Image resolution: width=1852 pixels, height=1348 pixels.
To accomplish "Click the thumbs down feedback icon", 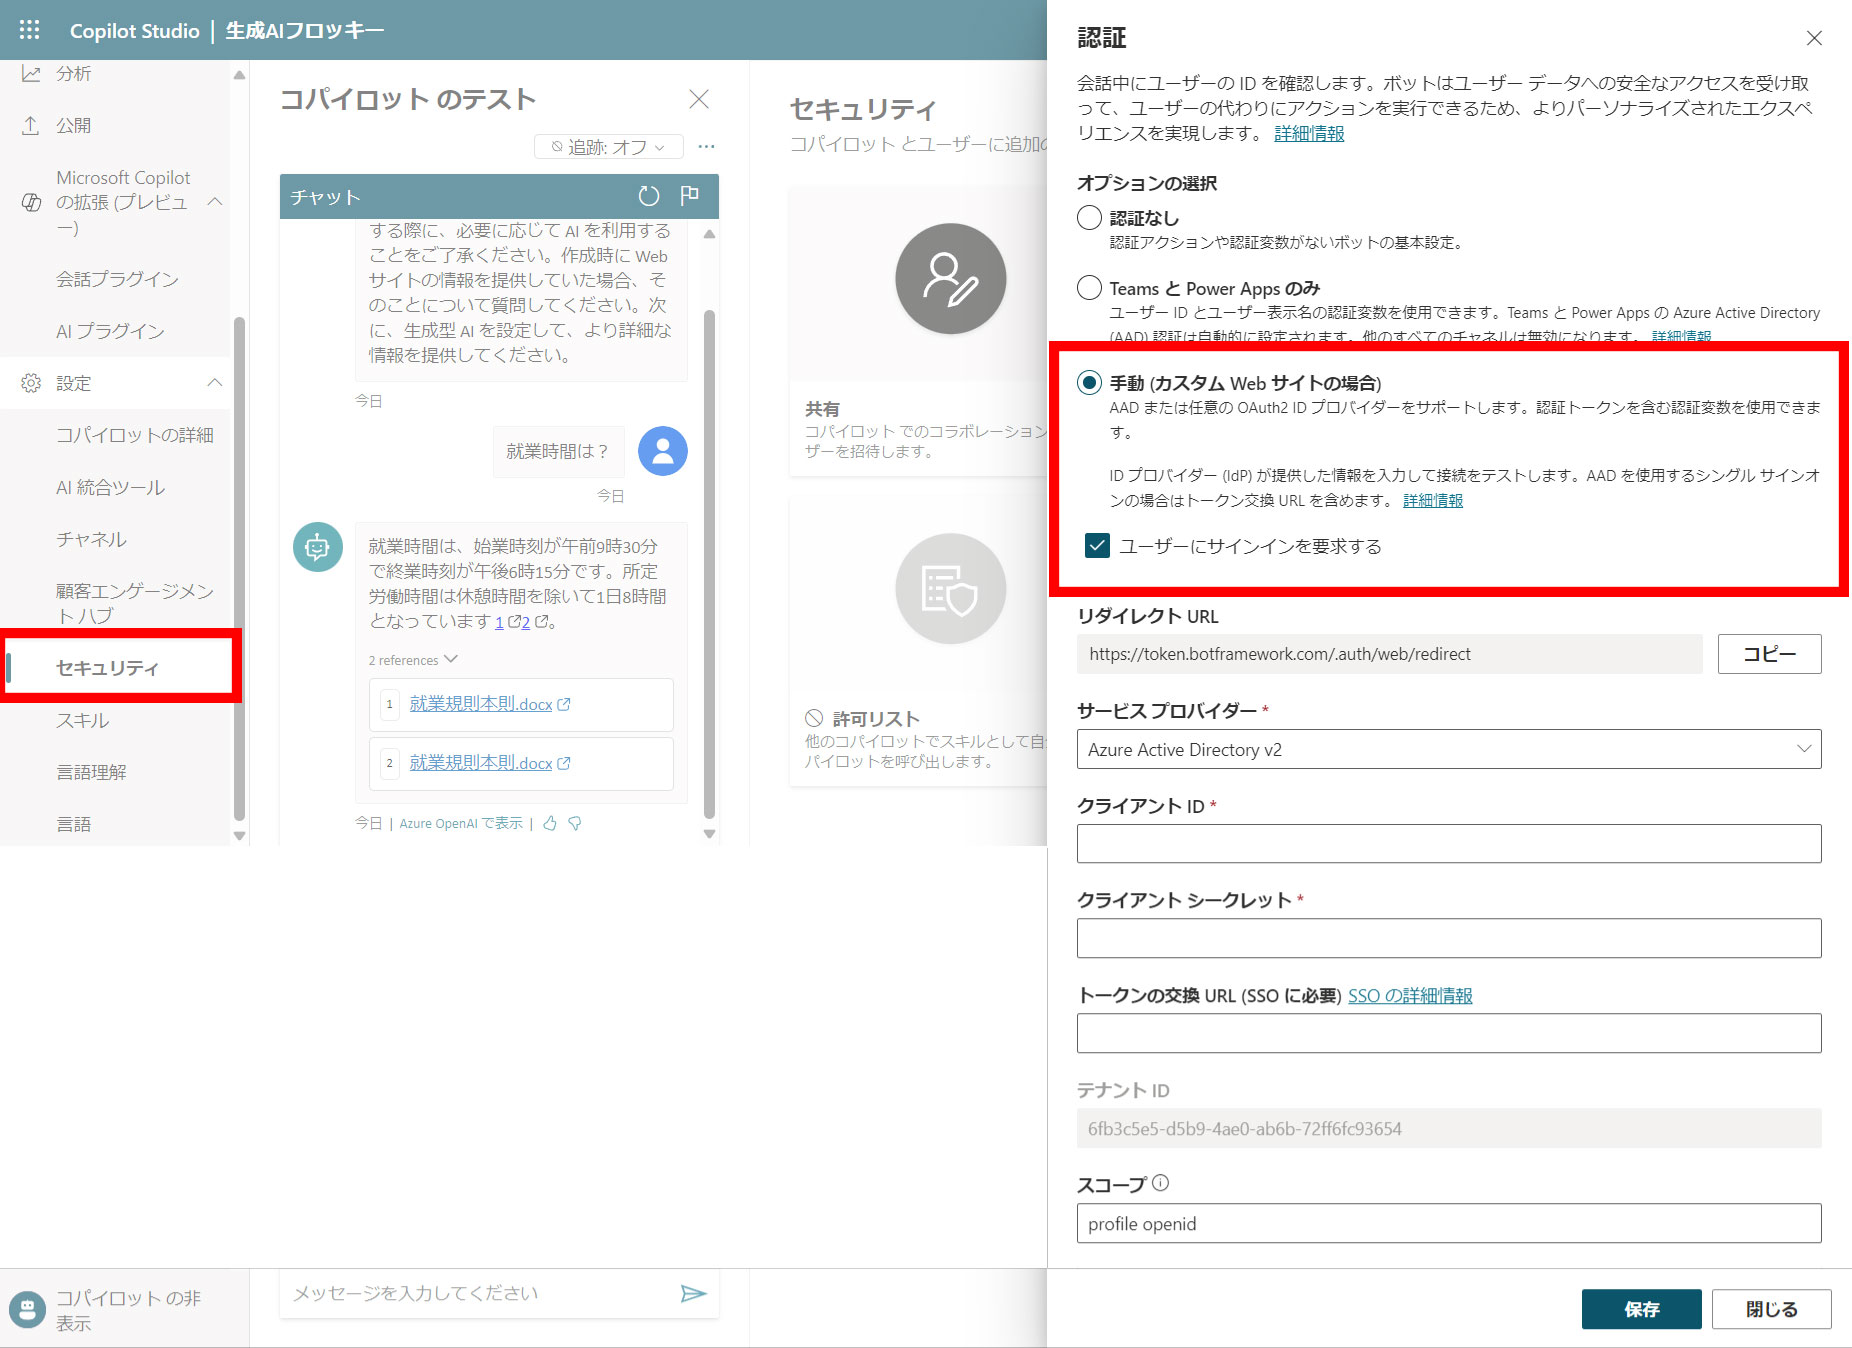I will [575, 823].
